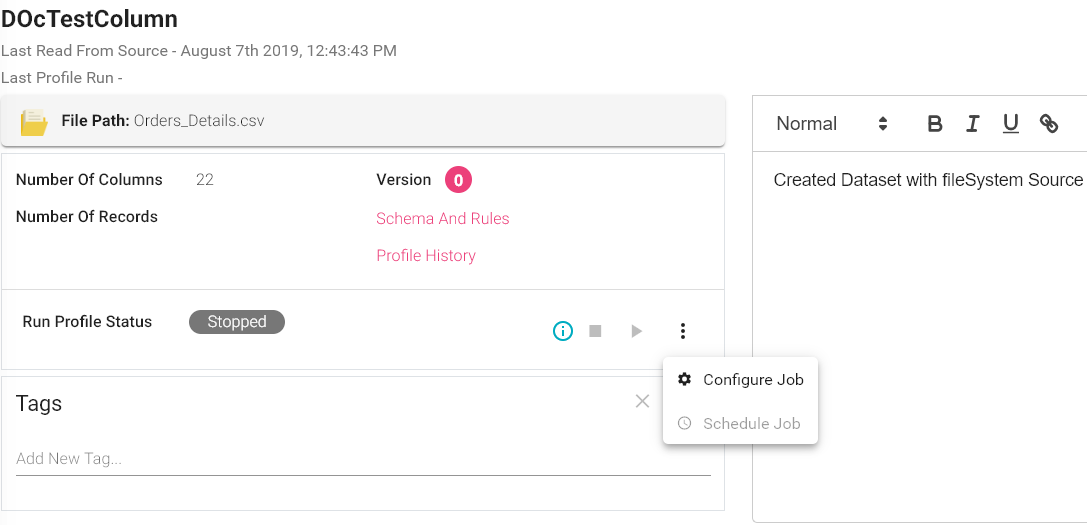Viewport: 1087px width, 525px height.
Task: Click the Stopped status chip
Action: 237,322
